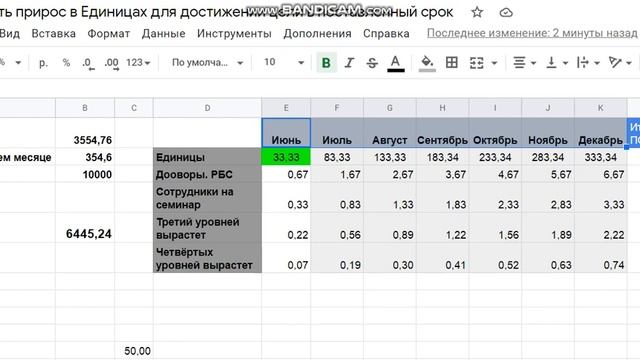The image size is (640, 360).
Task: Open the cell borders menu
Action: tap(451, 62)
